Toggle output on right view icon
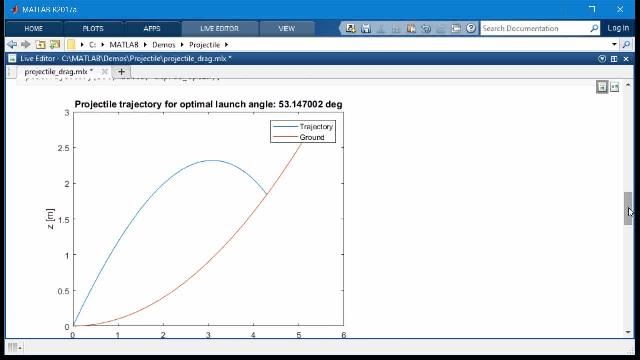This screenshot has height=360, width=640. point(614,87)
